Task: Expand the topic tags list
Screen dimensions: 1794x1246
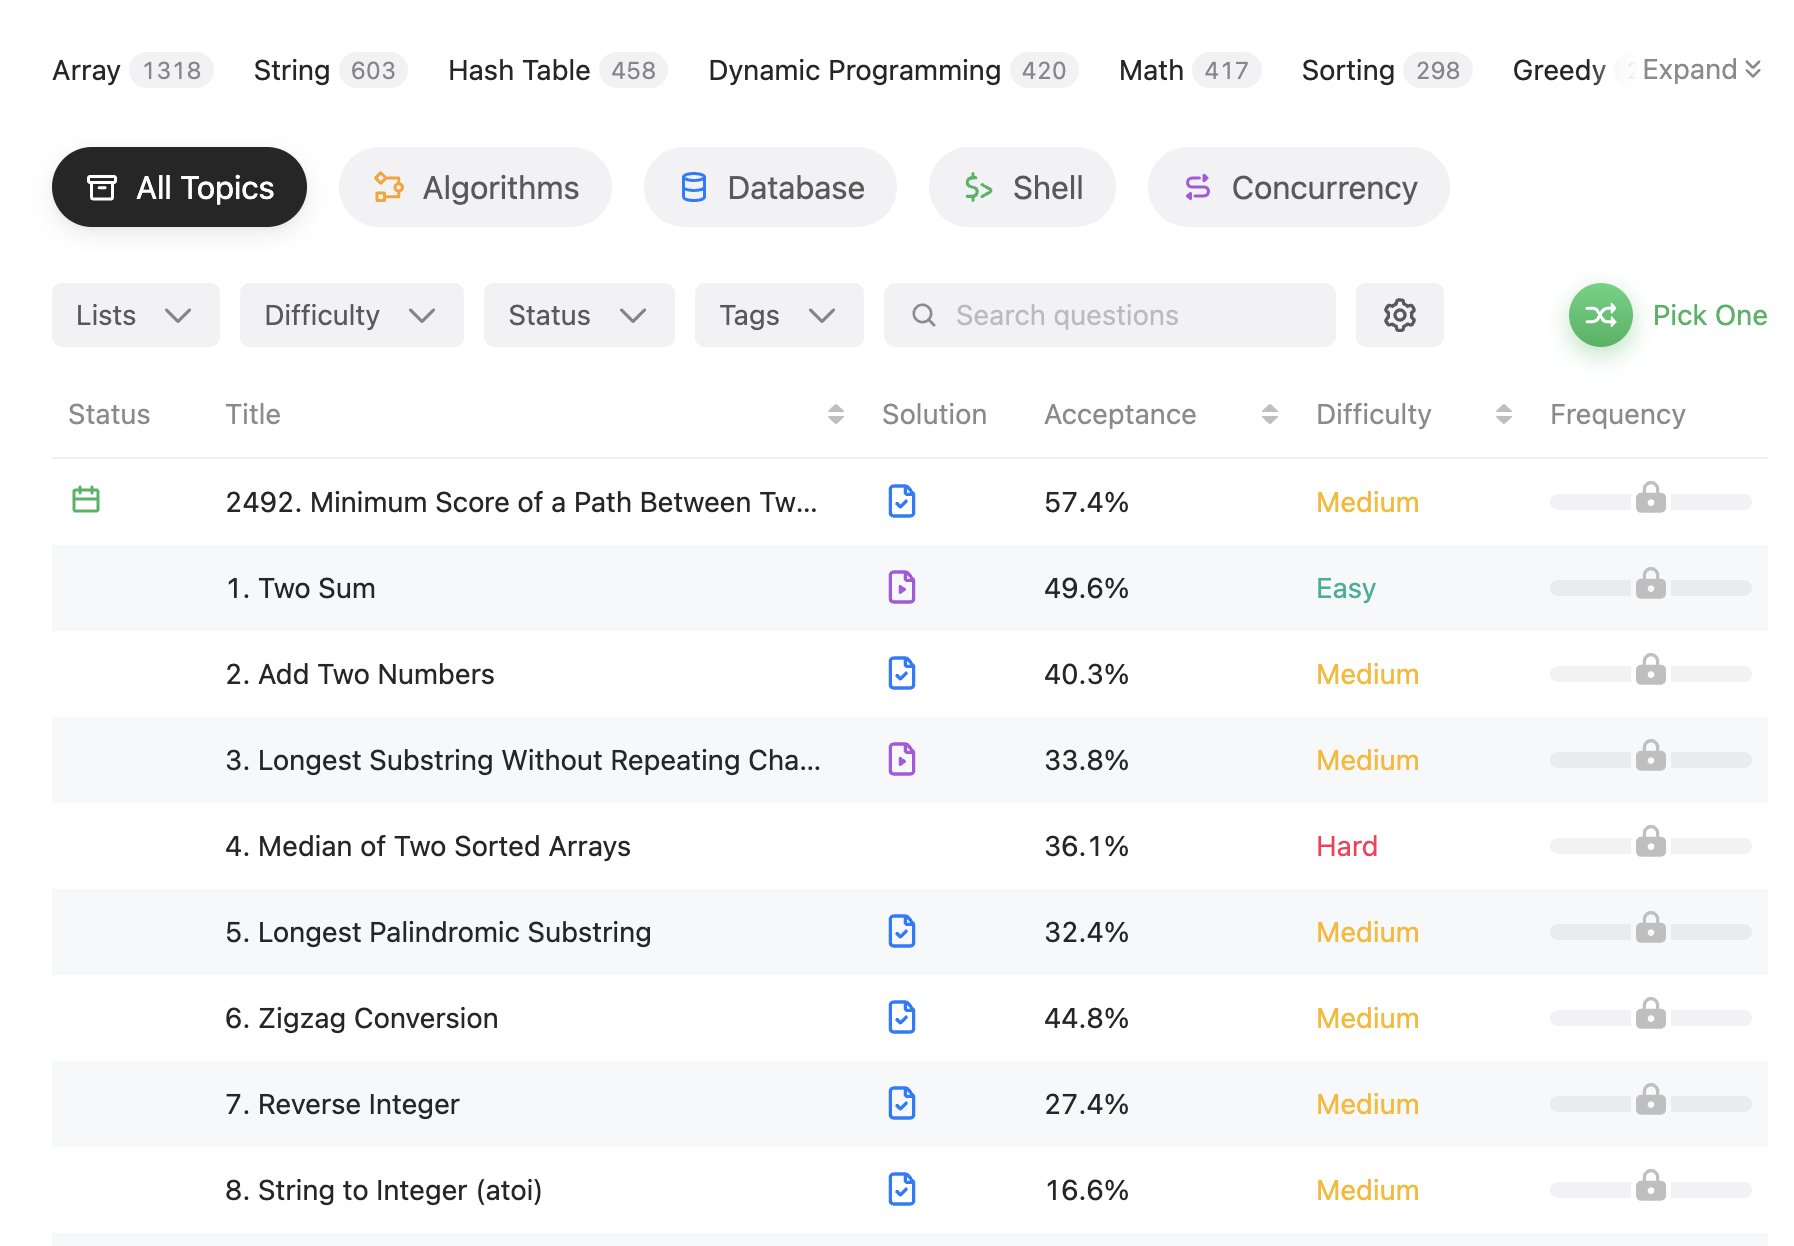Action: (1701, 70)
